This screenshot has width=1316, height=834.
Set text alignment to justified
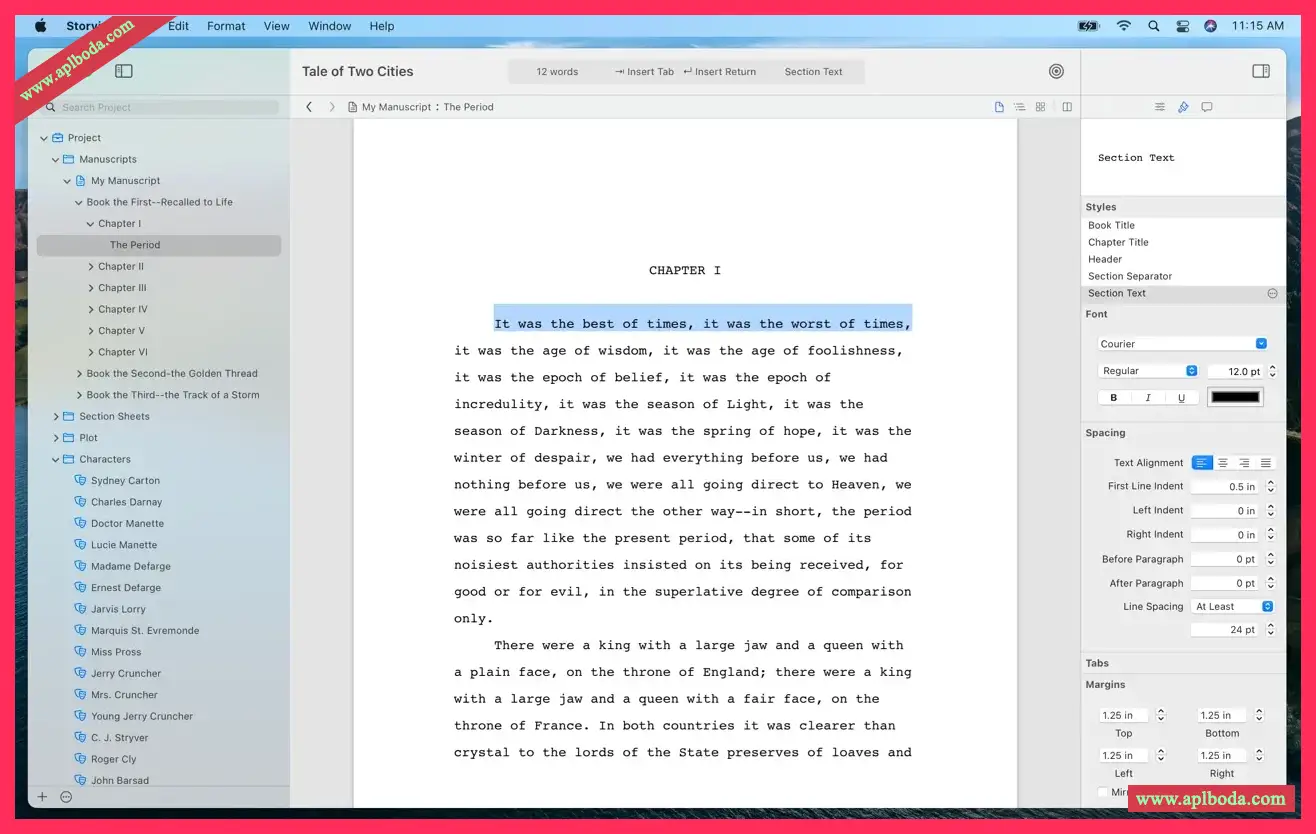(x=1266, y=463)
